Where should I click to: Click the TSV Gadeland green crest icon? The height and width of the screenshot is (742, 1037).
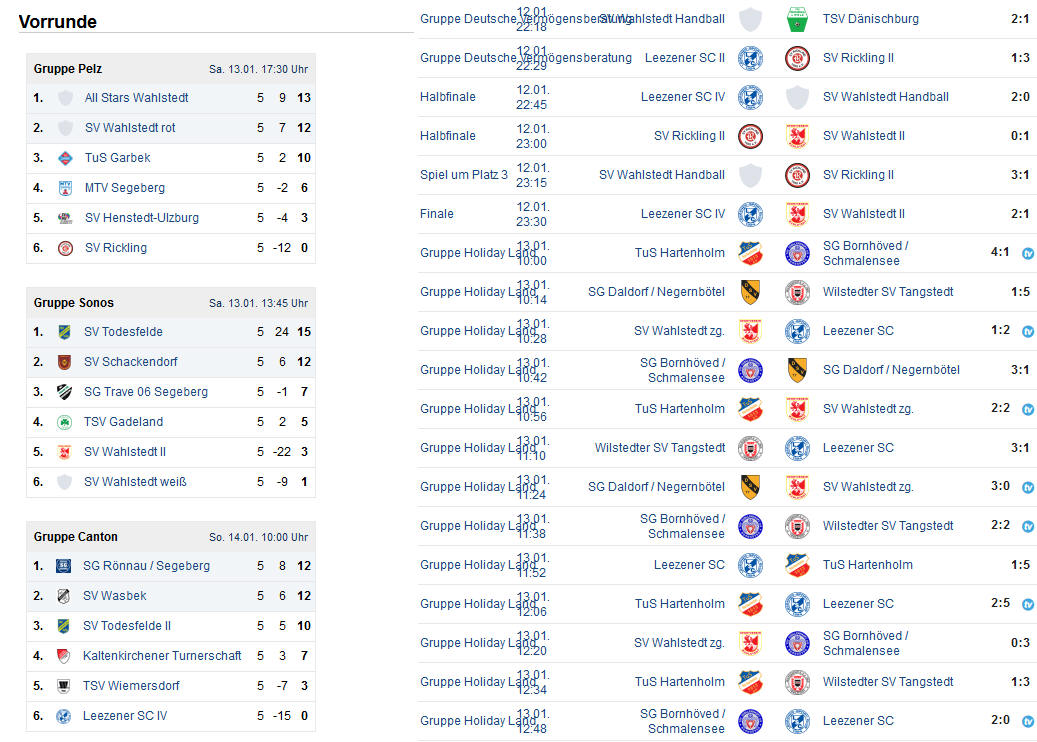point(64,422)
